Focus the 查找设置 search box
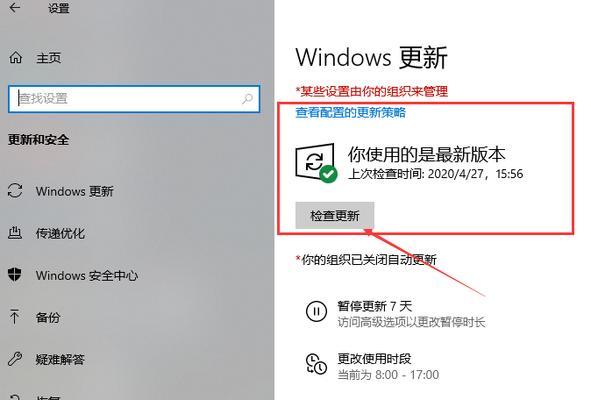 click(134, 99)
